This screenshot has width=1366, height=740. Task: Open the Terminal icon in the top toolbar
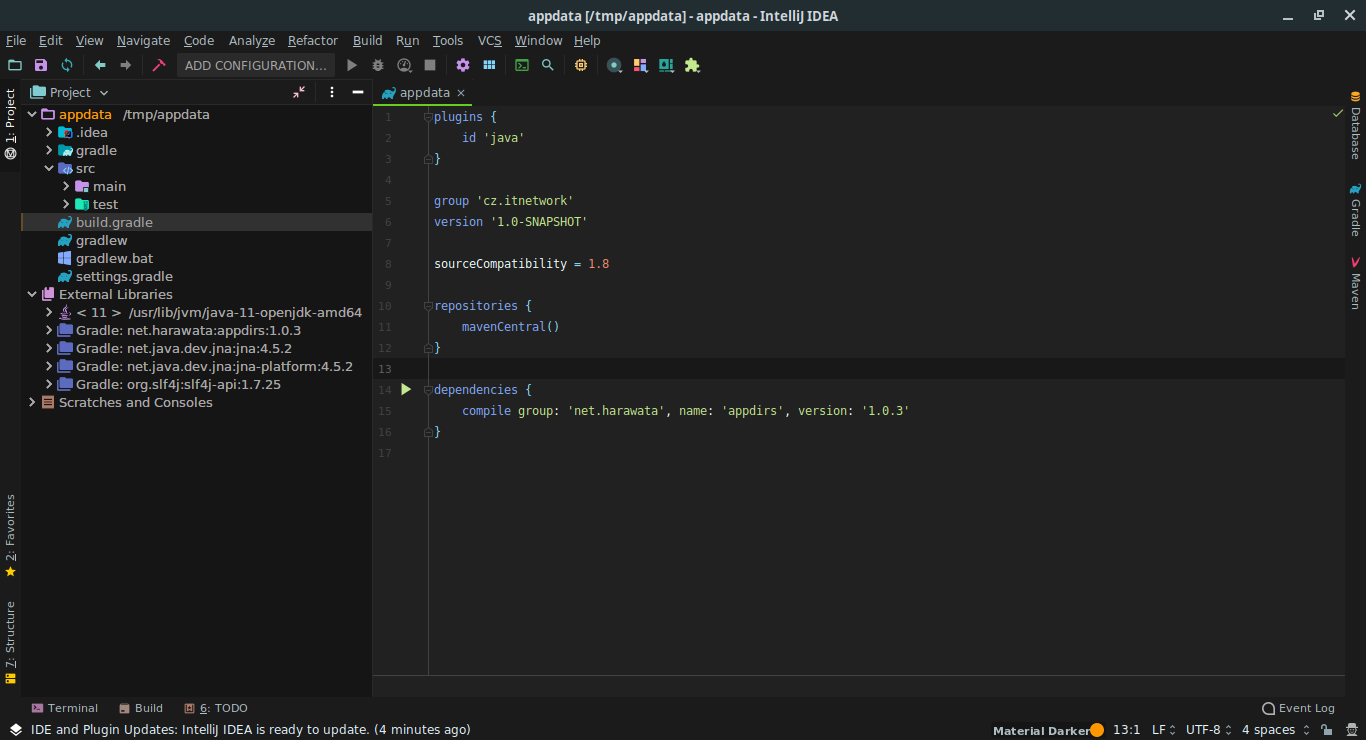(x=522, y=65)
